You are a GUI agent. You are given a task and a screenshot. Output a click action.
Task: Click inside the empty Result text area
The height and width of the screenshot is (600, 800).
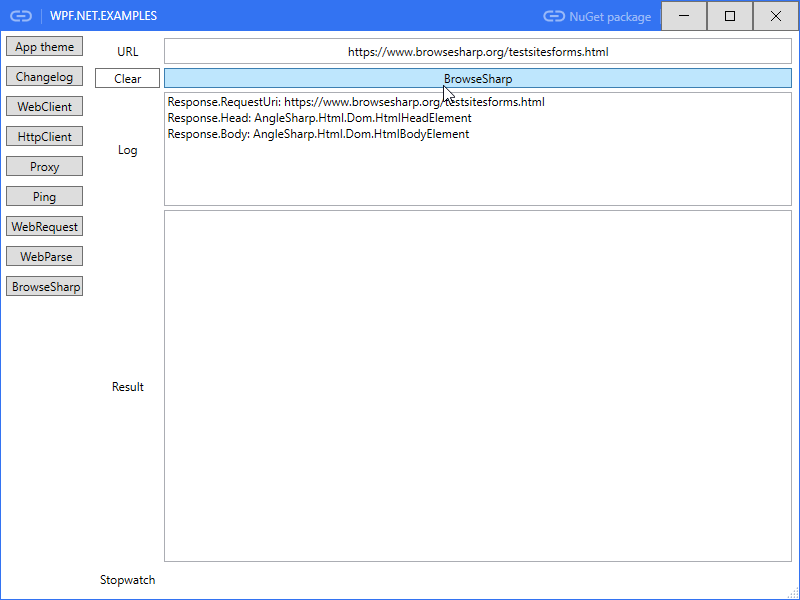[478, 386]
